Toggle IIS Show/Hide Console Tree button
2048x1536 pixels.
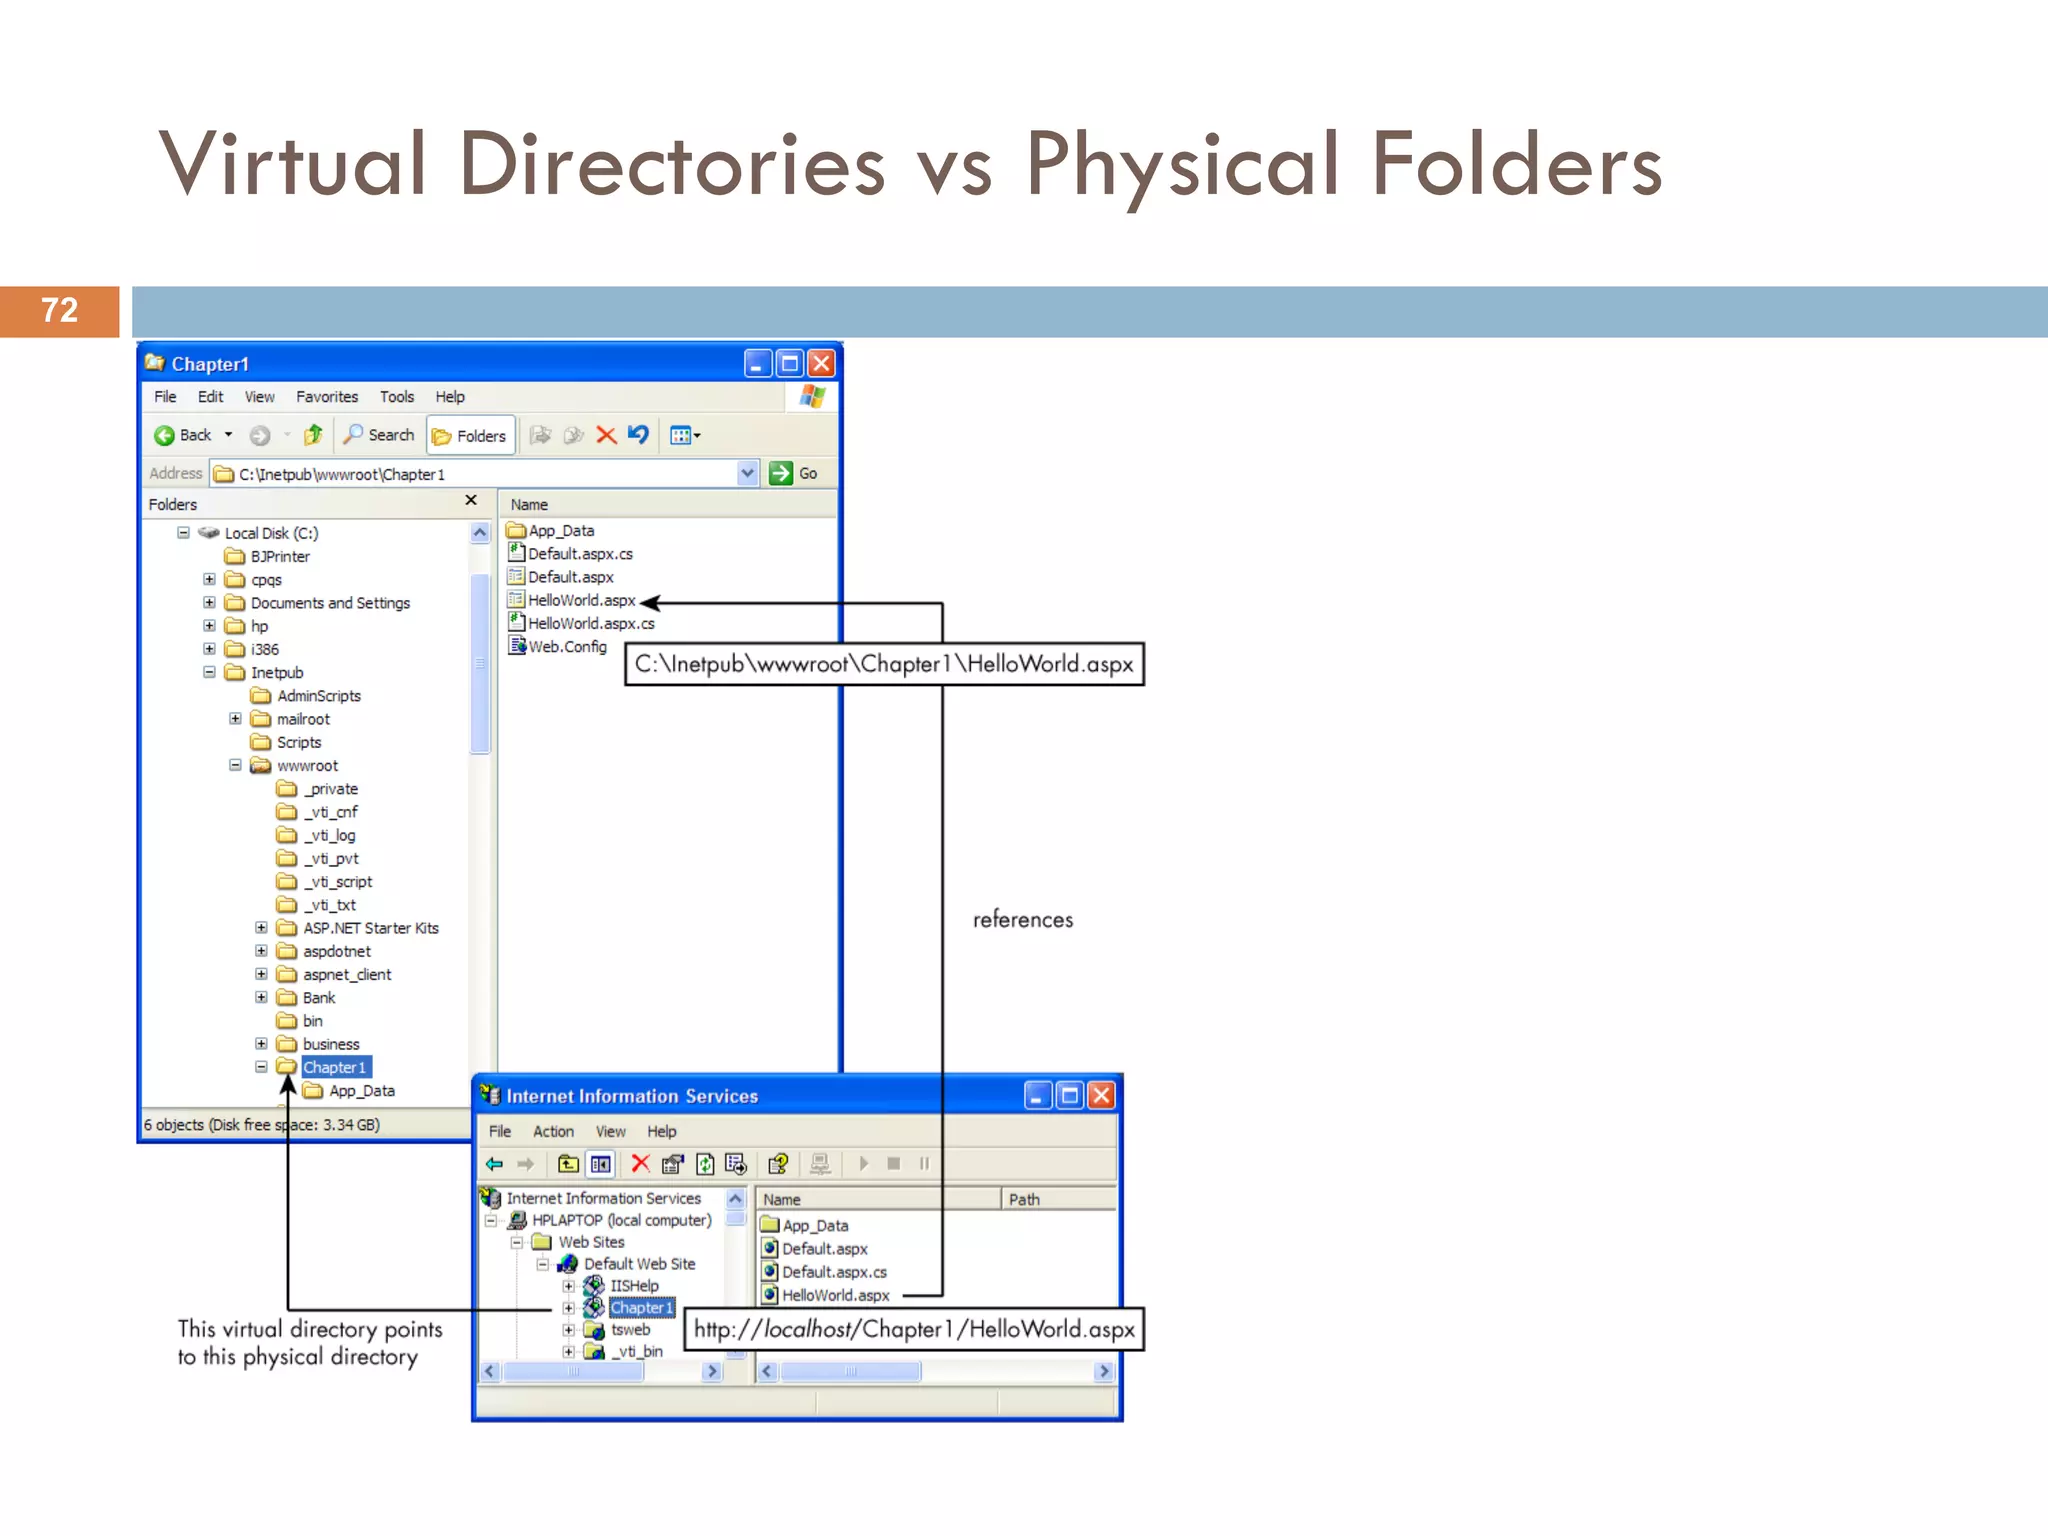[600, 1164]
